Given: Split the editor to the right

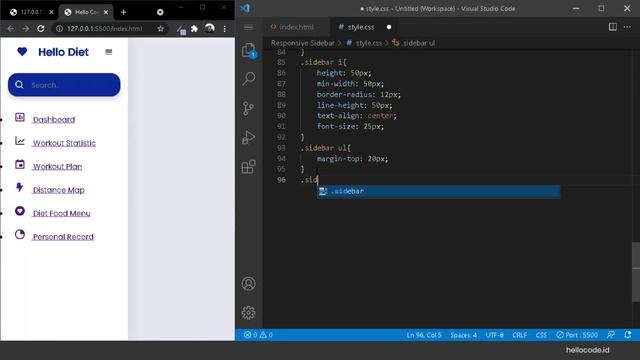Looking at the screenshot, I should 613,27.
